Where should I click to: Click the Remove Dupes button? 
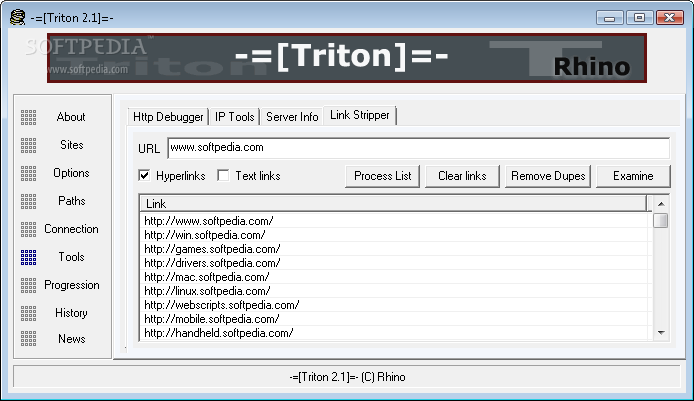[x=548, y=176]
